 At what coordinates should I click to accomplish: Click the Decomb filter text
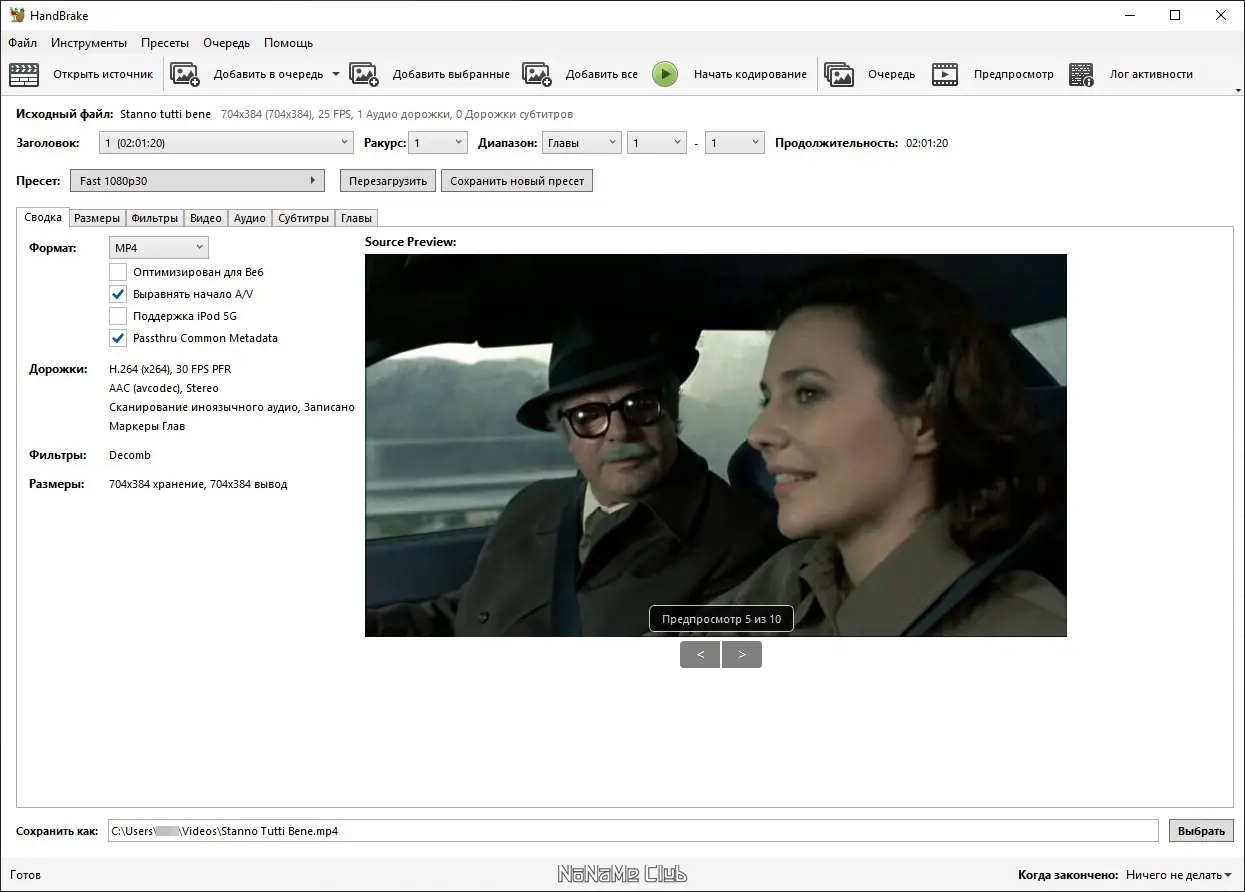[x=130, y=455]
